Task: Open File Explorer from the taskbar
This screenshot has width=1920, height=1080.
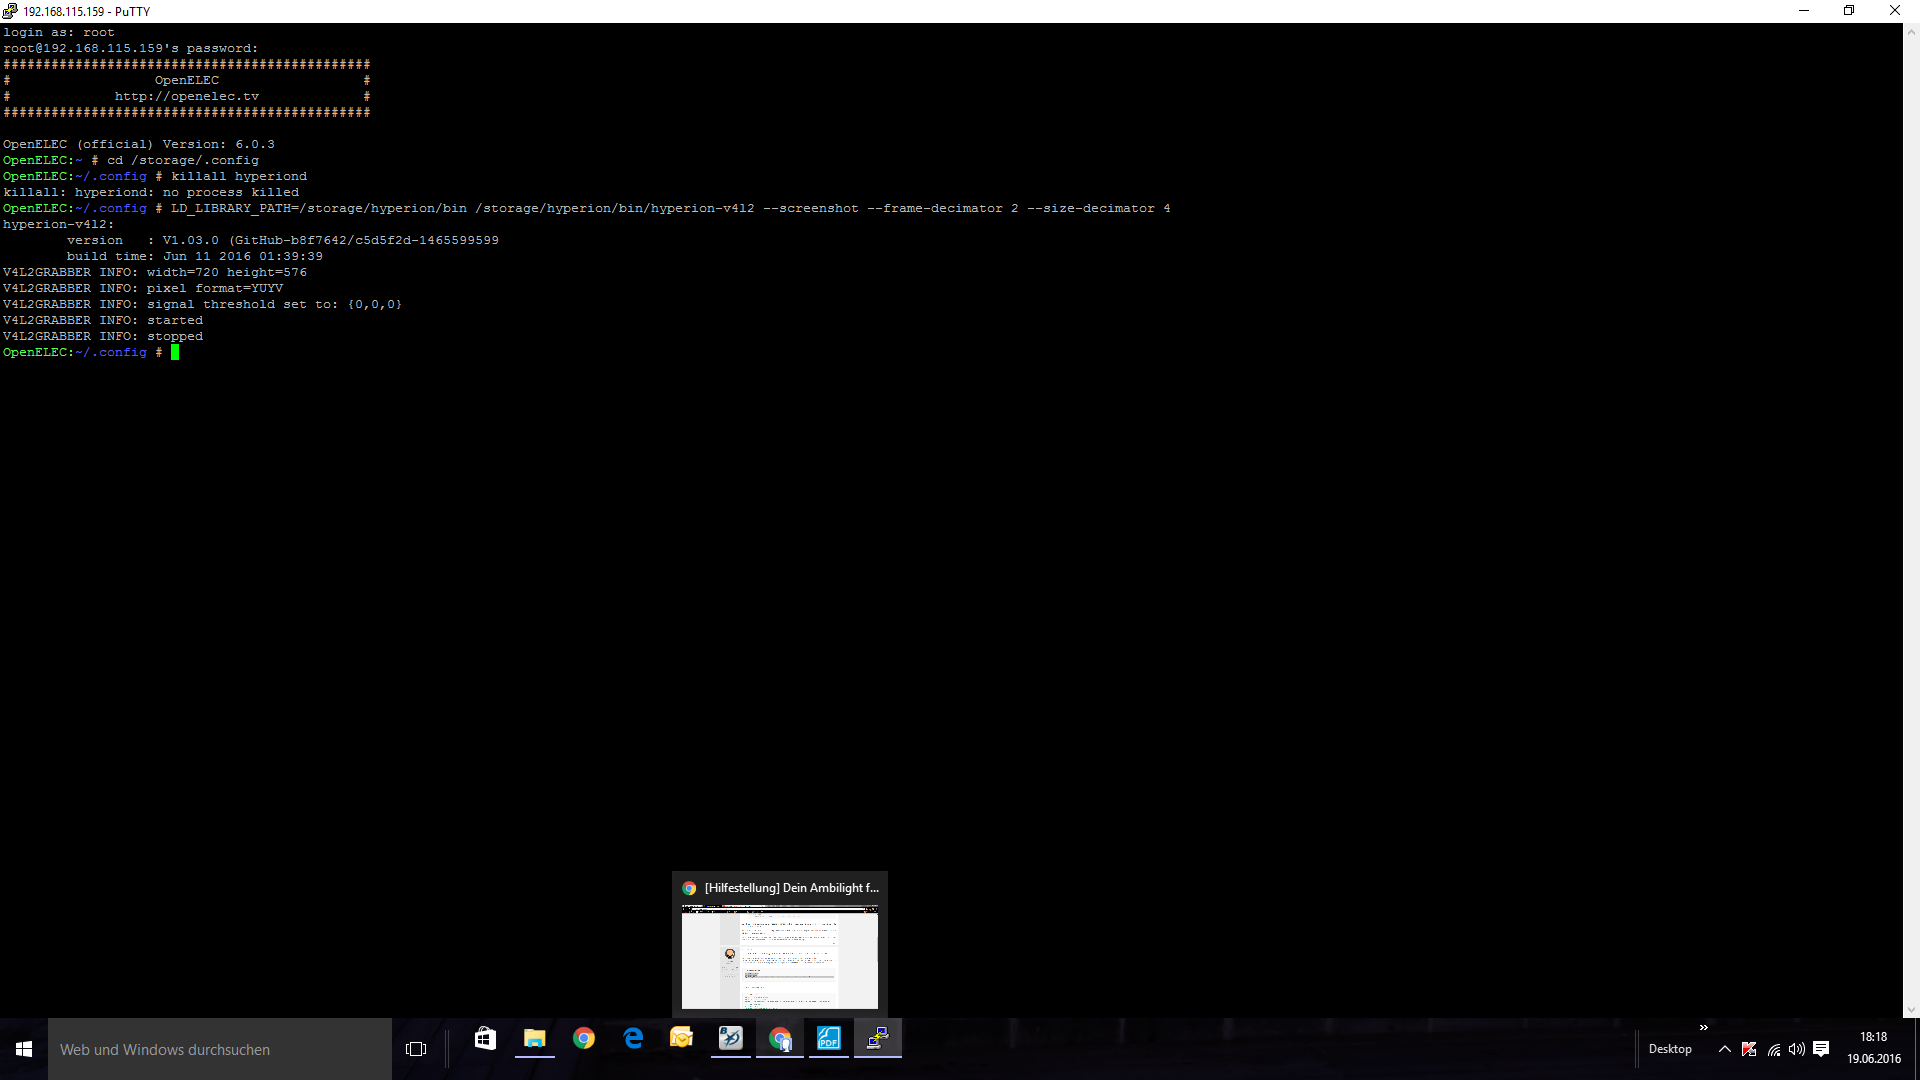Action: click(x=535, y=1039)
